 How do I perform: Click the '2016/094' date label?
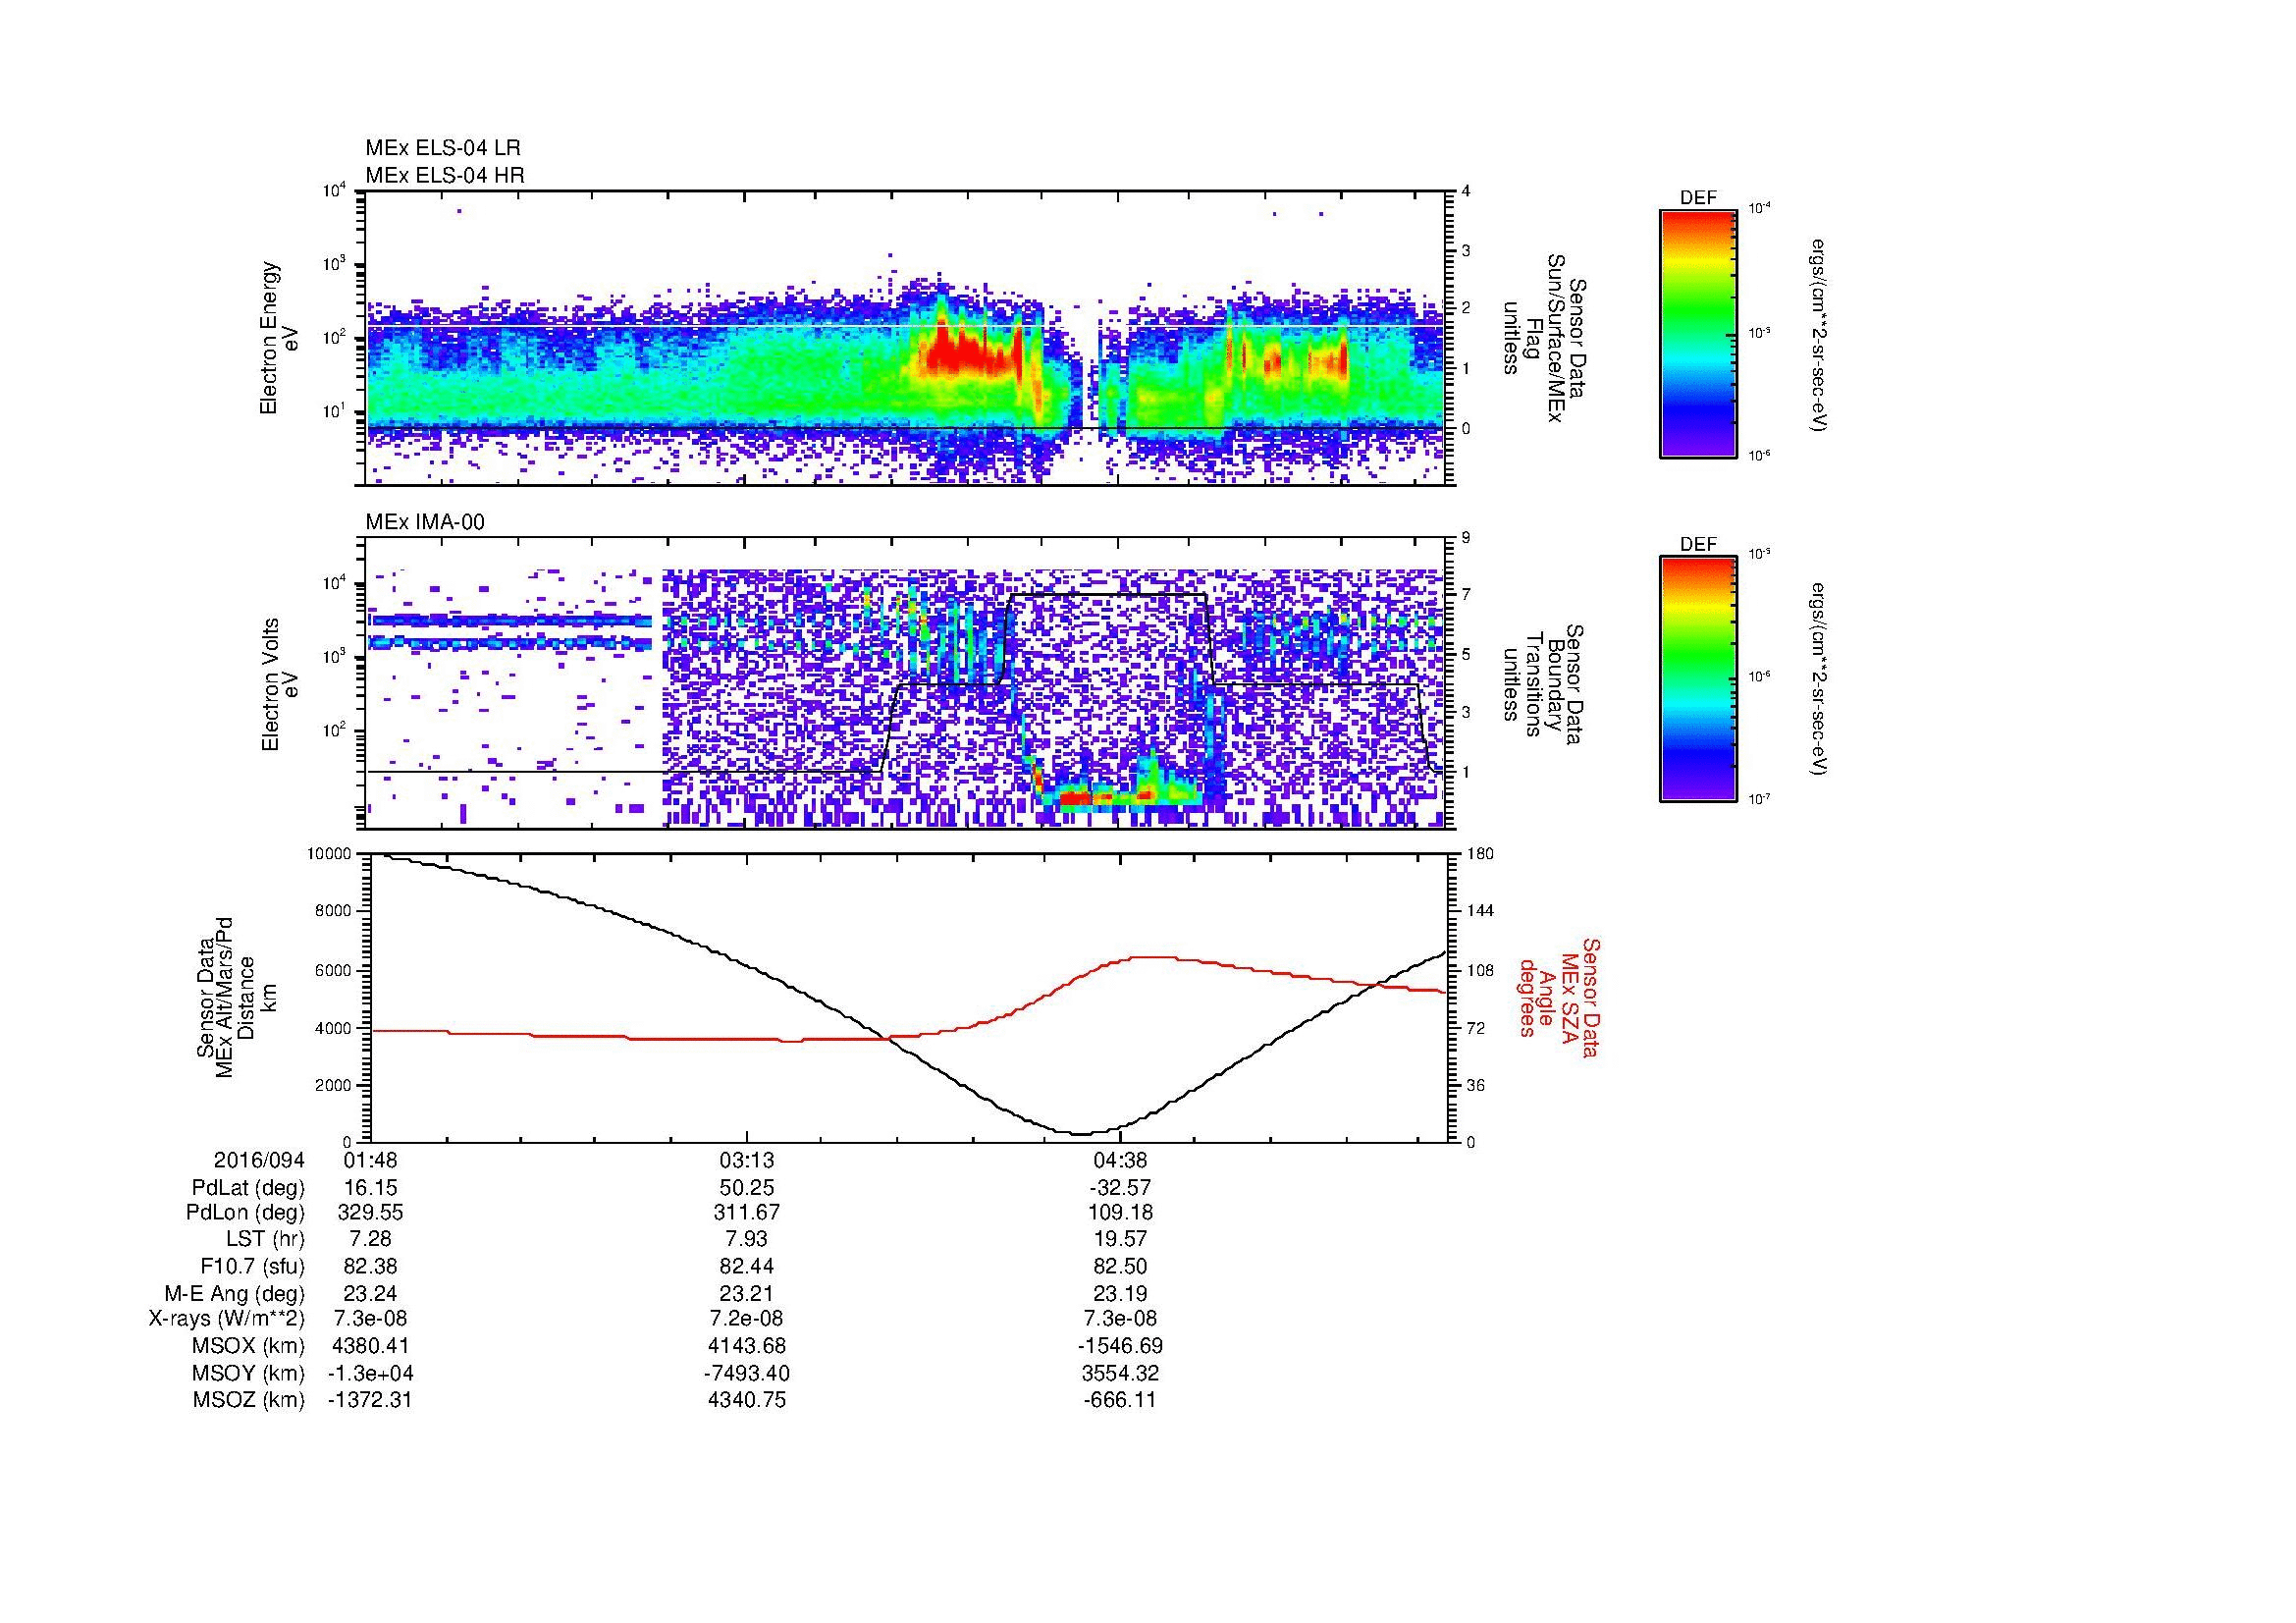click(x=259, y=1160)
